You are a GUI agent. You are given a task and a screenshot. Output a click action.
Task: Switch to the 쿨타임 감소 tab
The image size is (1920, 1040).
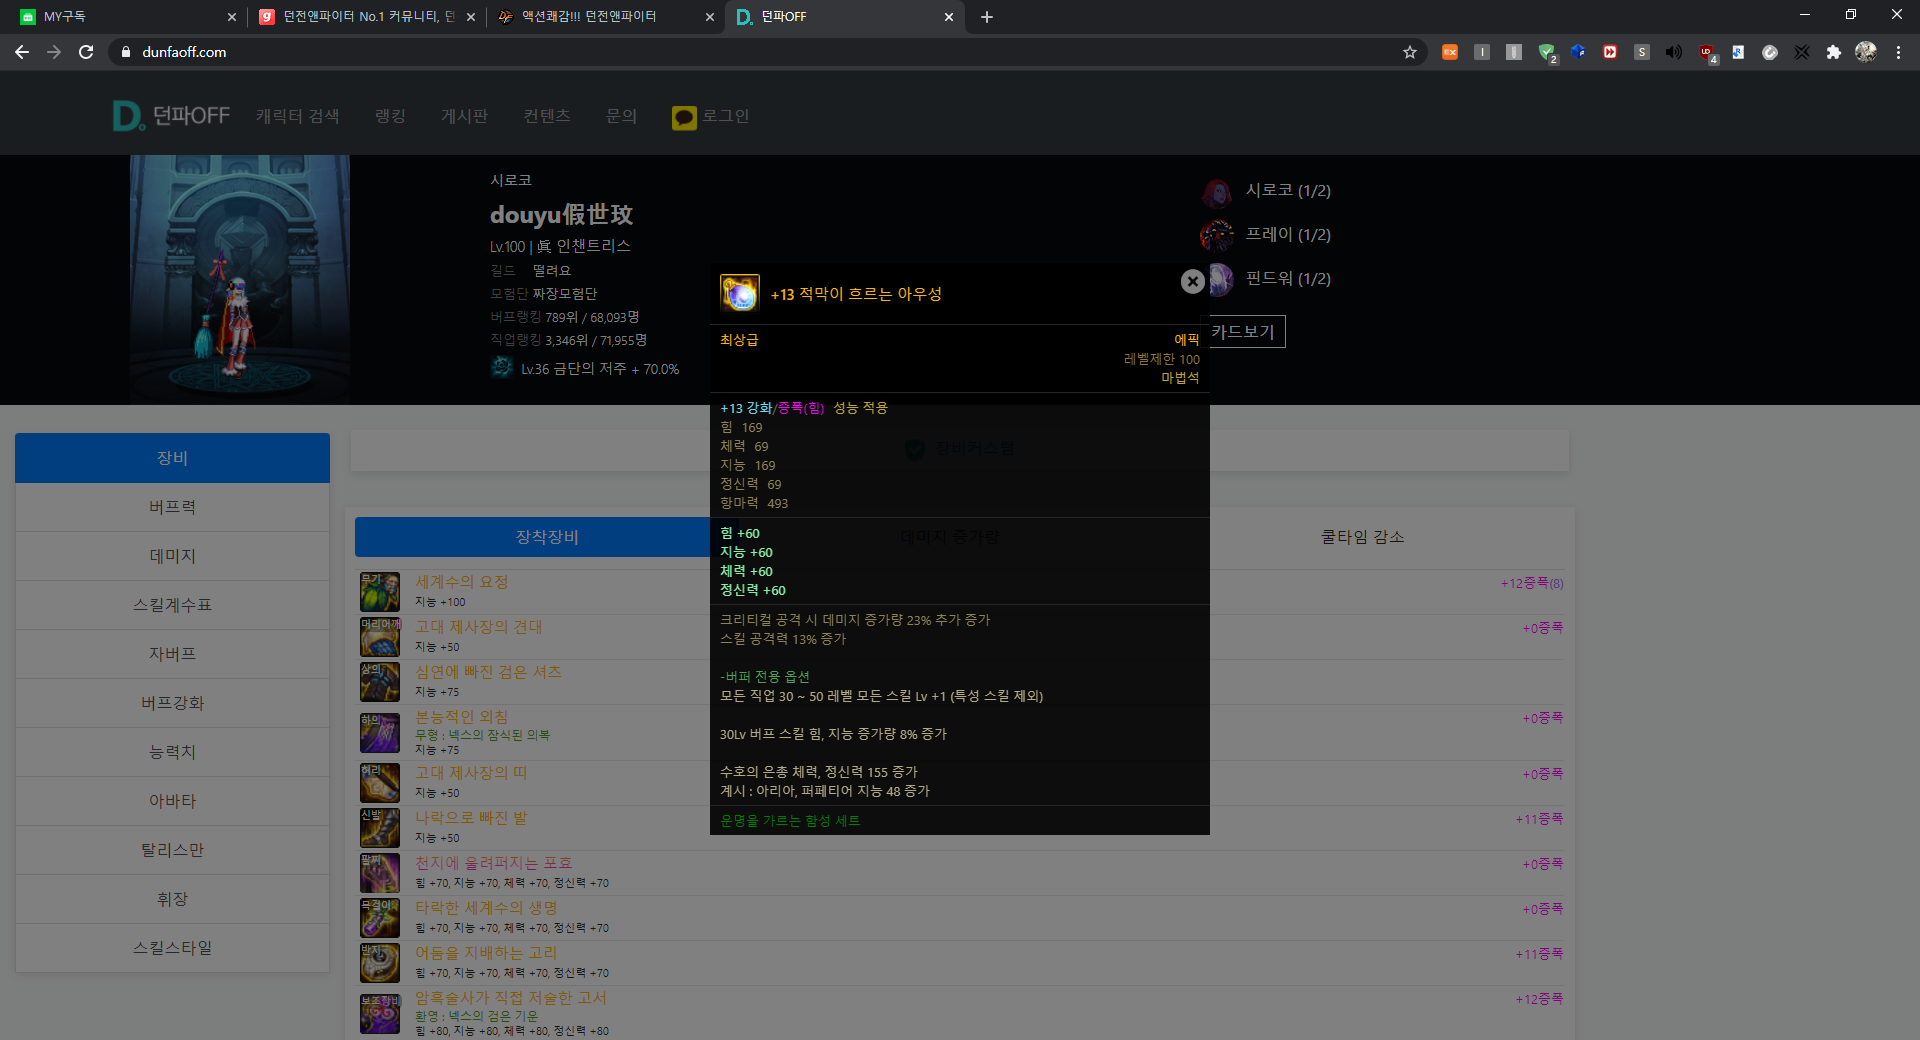(1362, 537)
